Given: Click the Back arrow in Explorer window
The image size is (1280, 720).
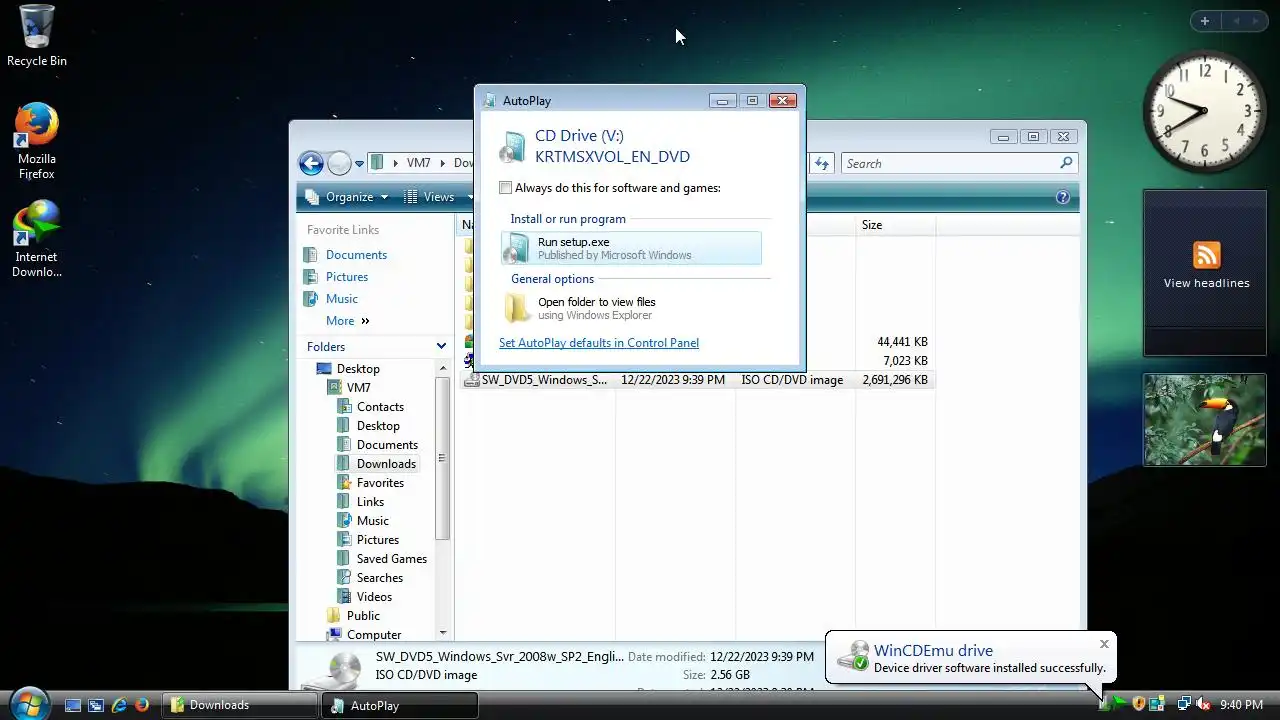Looking at the screenshot, I should pyautogui.click(x=311, y=164).
